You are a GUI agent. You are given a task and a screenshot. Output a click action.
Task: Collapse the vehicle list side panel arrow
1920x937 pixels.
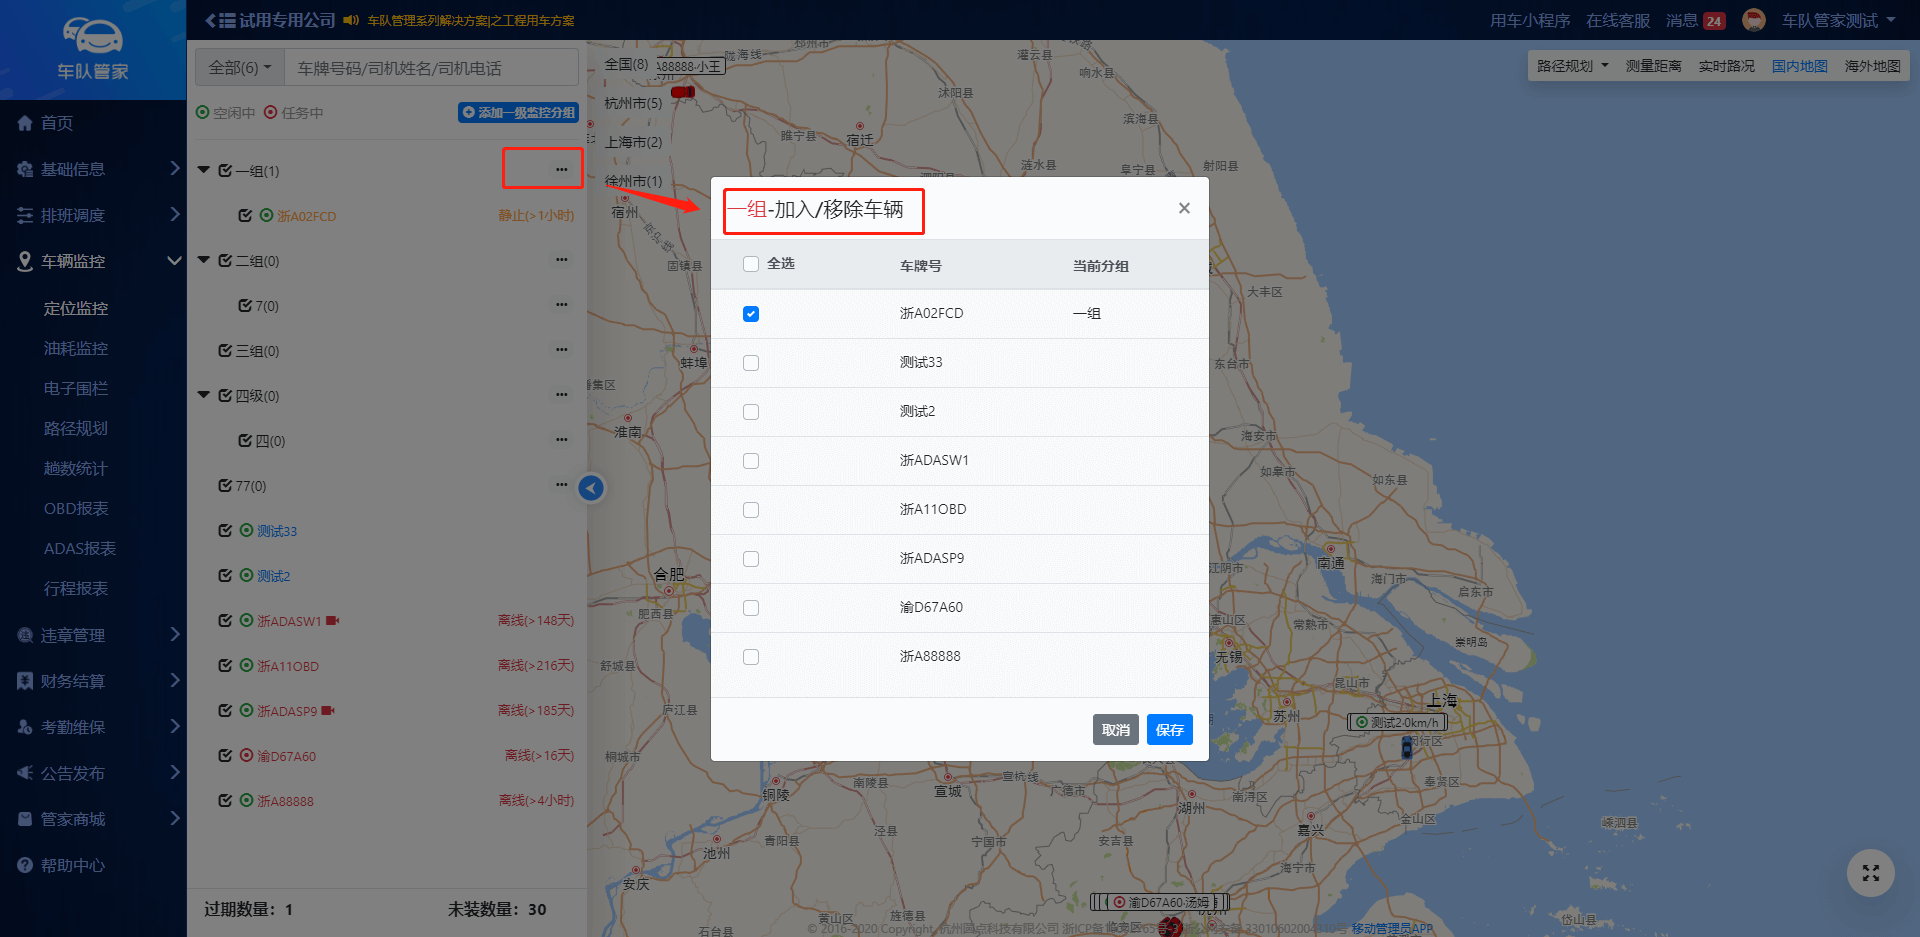click(591, 488)
